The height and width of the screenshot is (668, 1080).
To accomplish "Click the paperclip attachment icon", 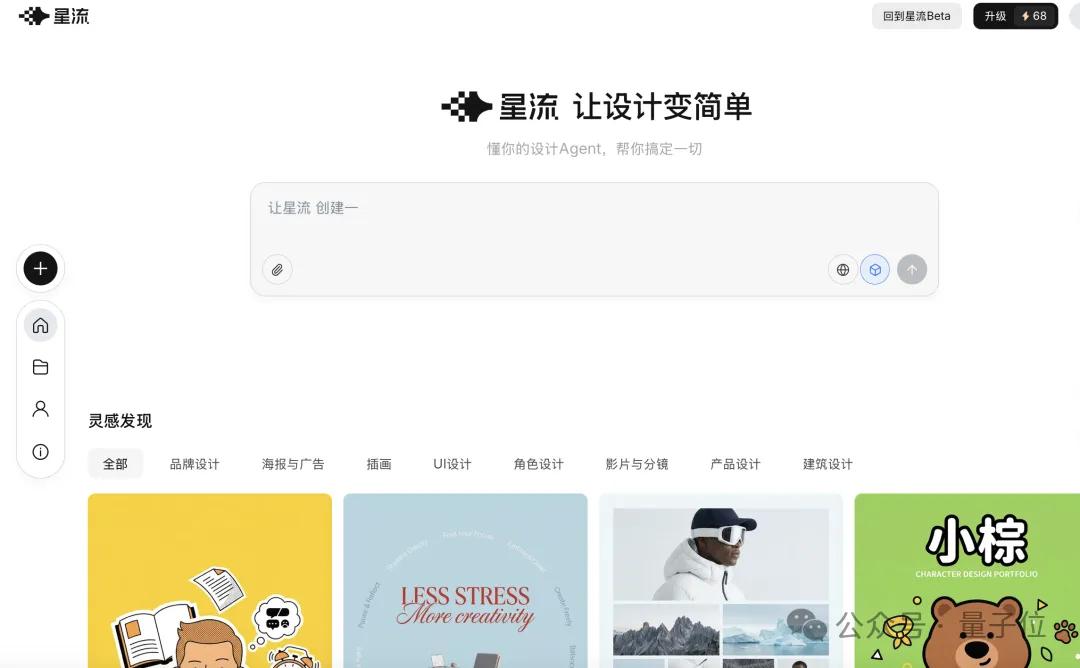I will [x=278, y=270].
